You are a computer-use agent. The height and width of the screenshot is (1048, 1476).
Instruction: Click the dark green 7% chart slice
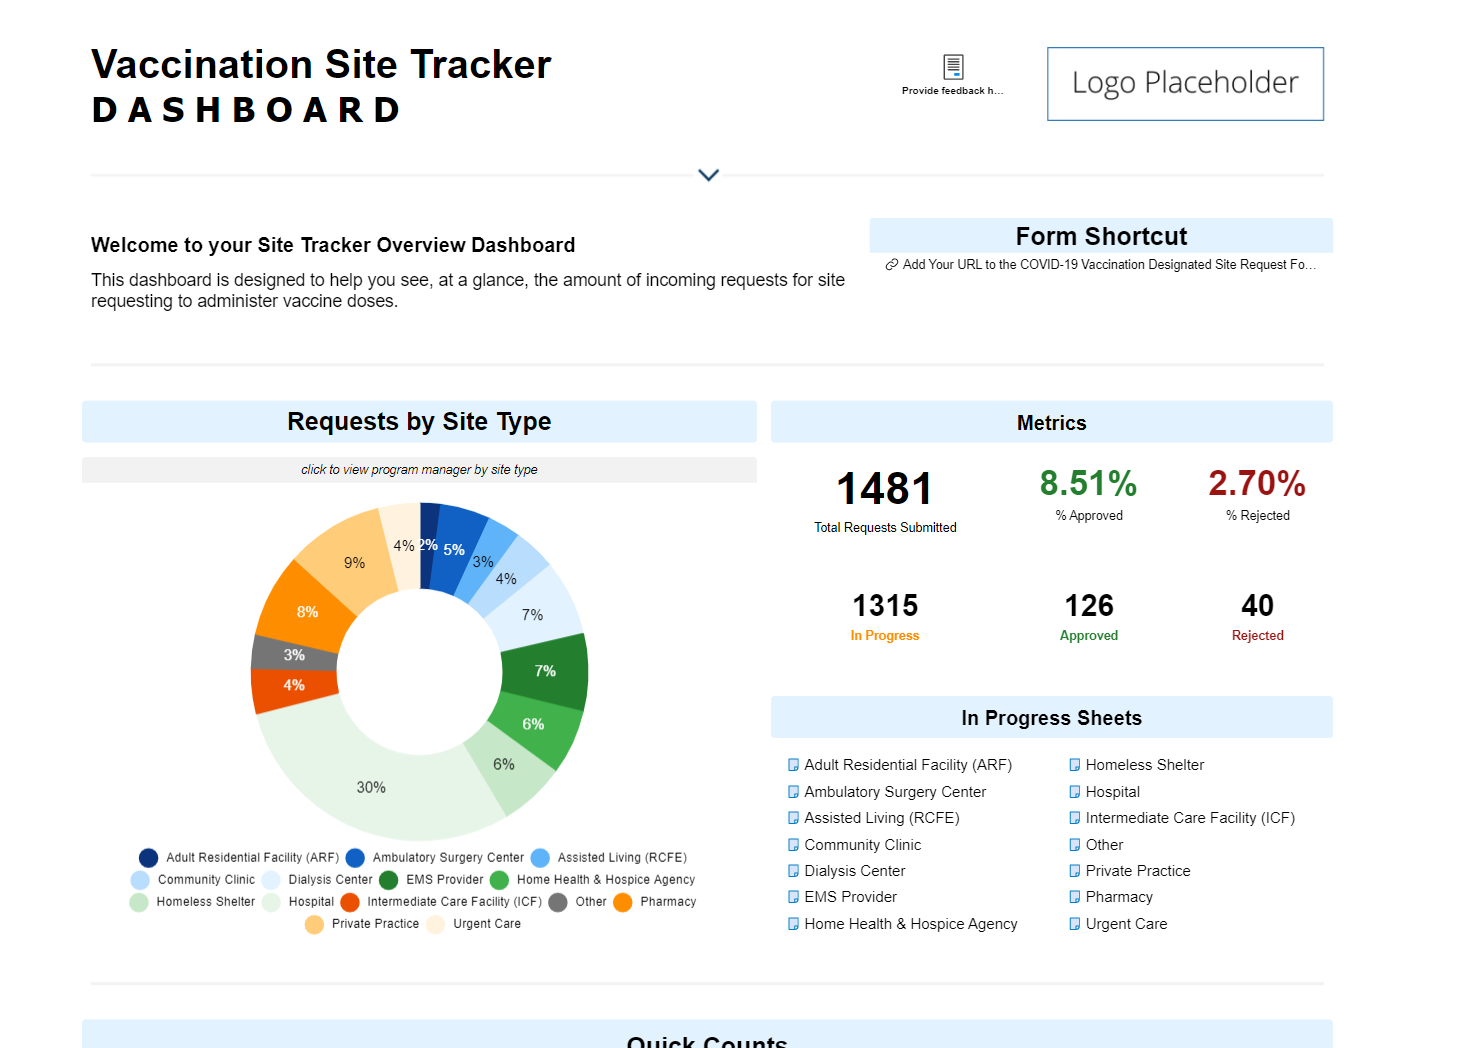pos(545,671)
